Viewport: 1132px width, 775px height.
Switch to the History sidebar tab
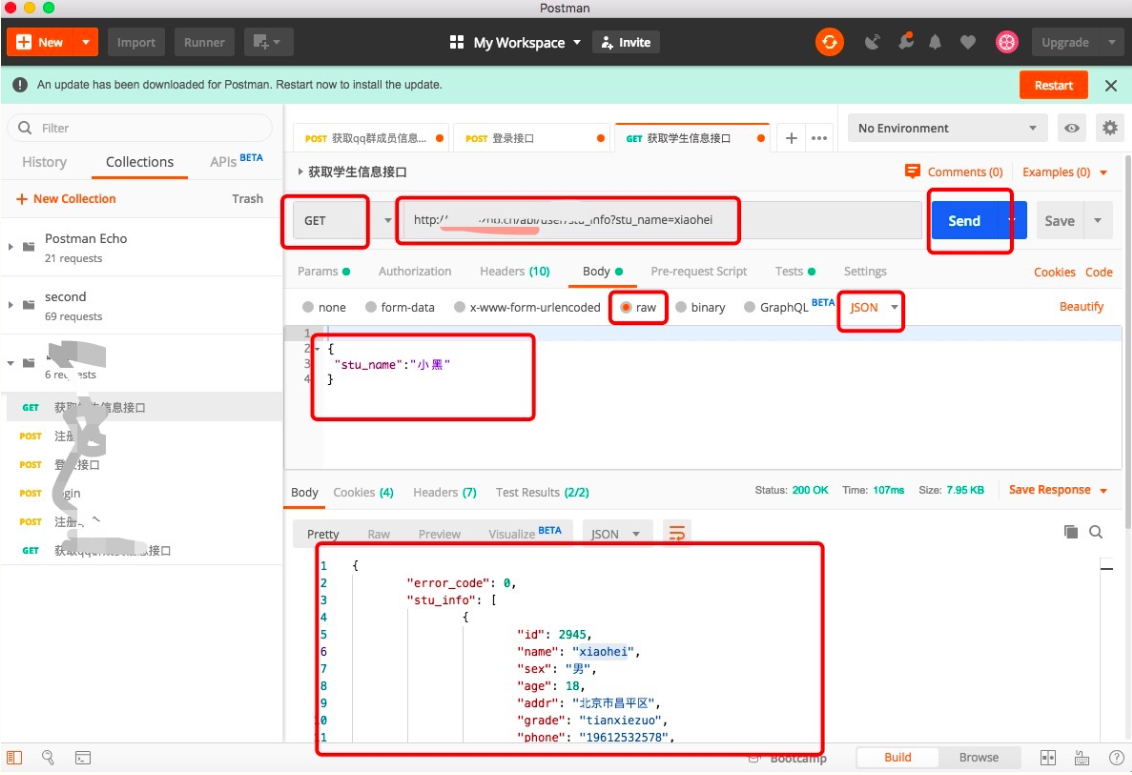point(44,162)
